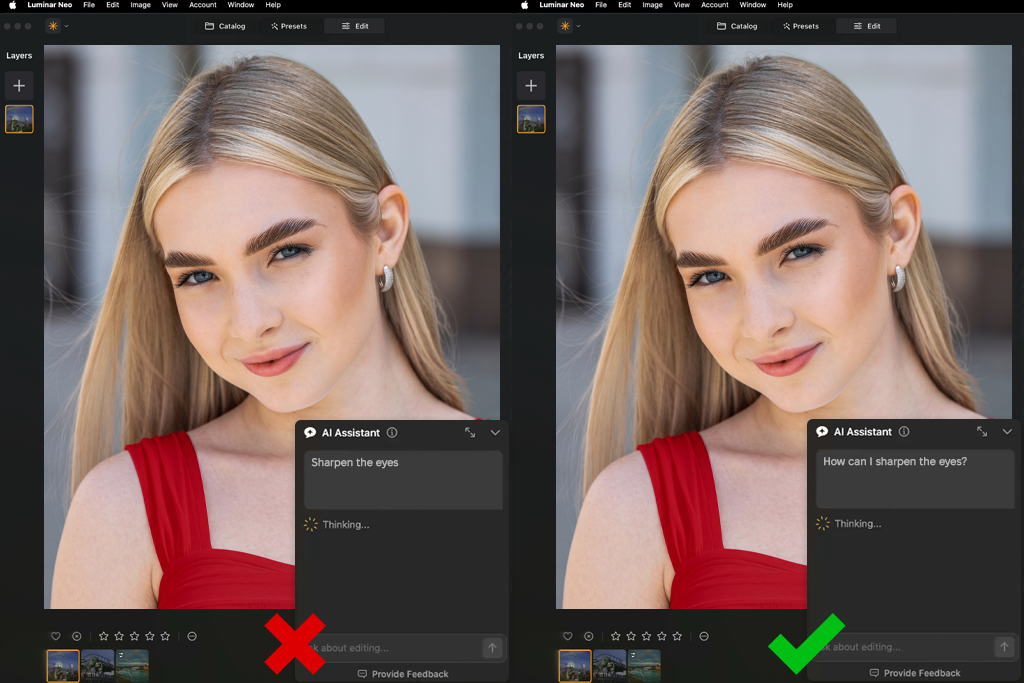This screenshot has width=1024, height=683.
Task: Select the layer thumbnail in right Layers panel
Action: point(531,119)
